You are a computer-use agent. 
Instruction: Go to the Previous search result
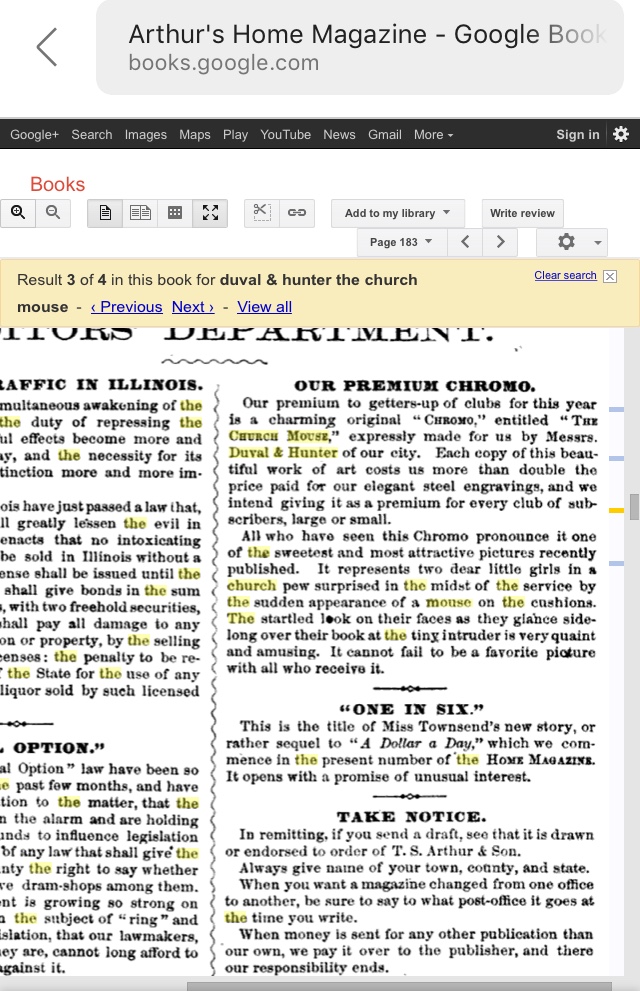pyautogui.click(x=126, y=307)
